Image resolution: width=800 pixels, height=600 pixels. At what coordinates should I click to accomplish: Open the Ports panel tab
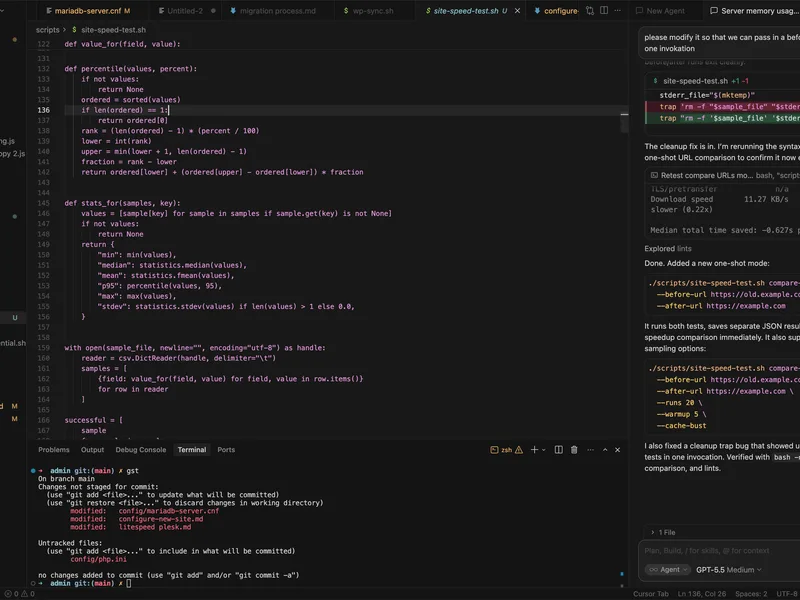(x=226, y=449)
